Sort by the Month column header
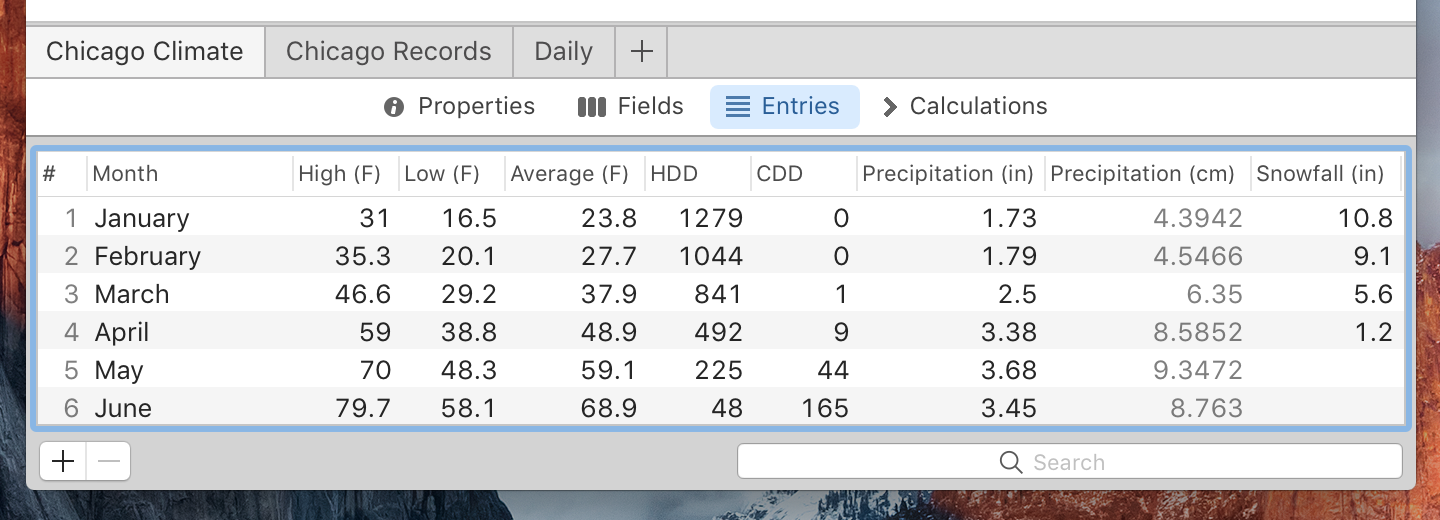1440x520 pixels. pos(189,174)
